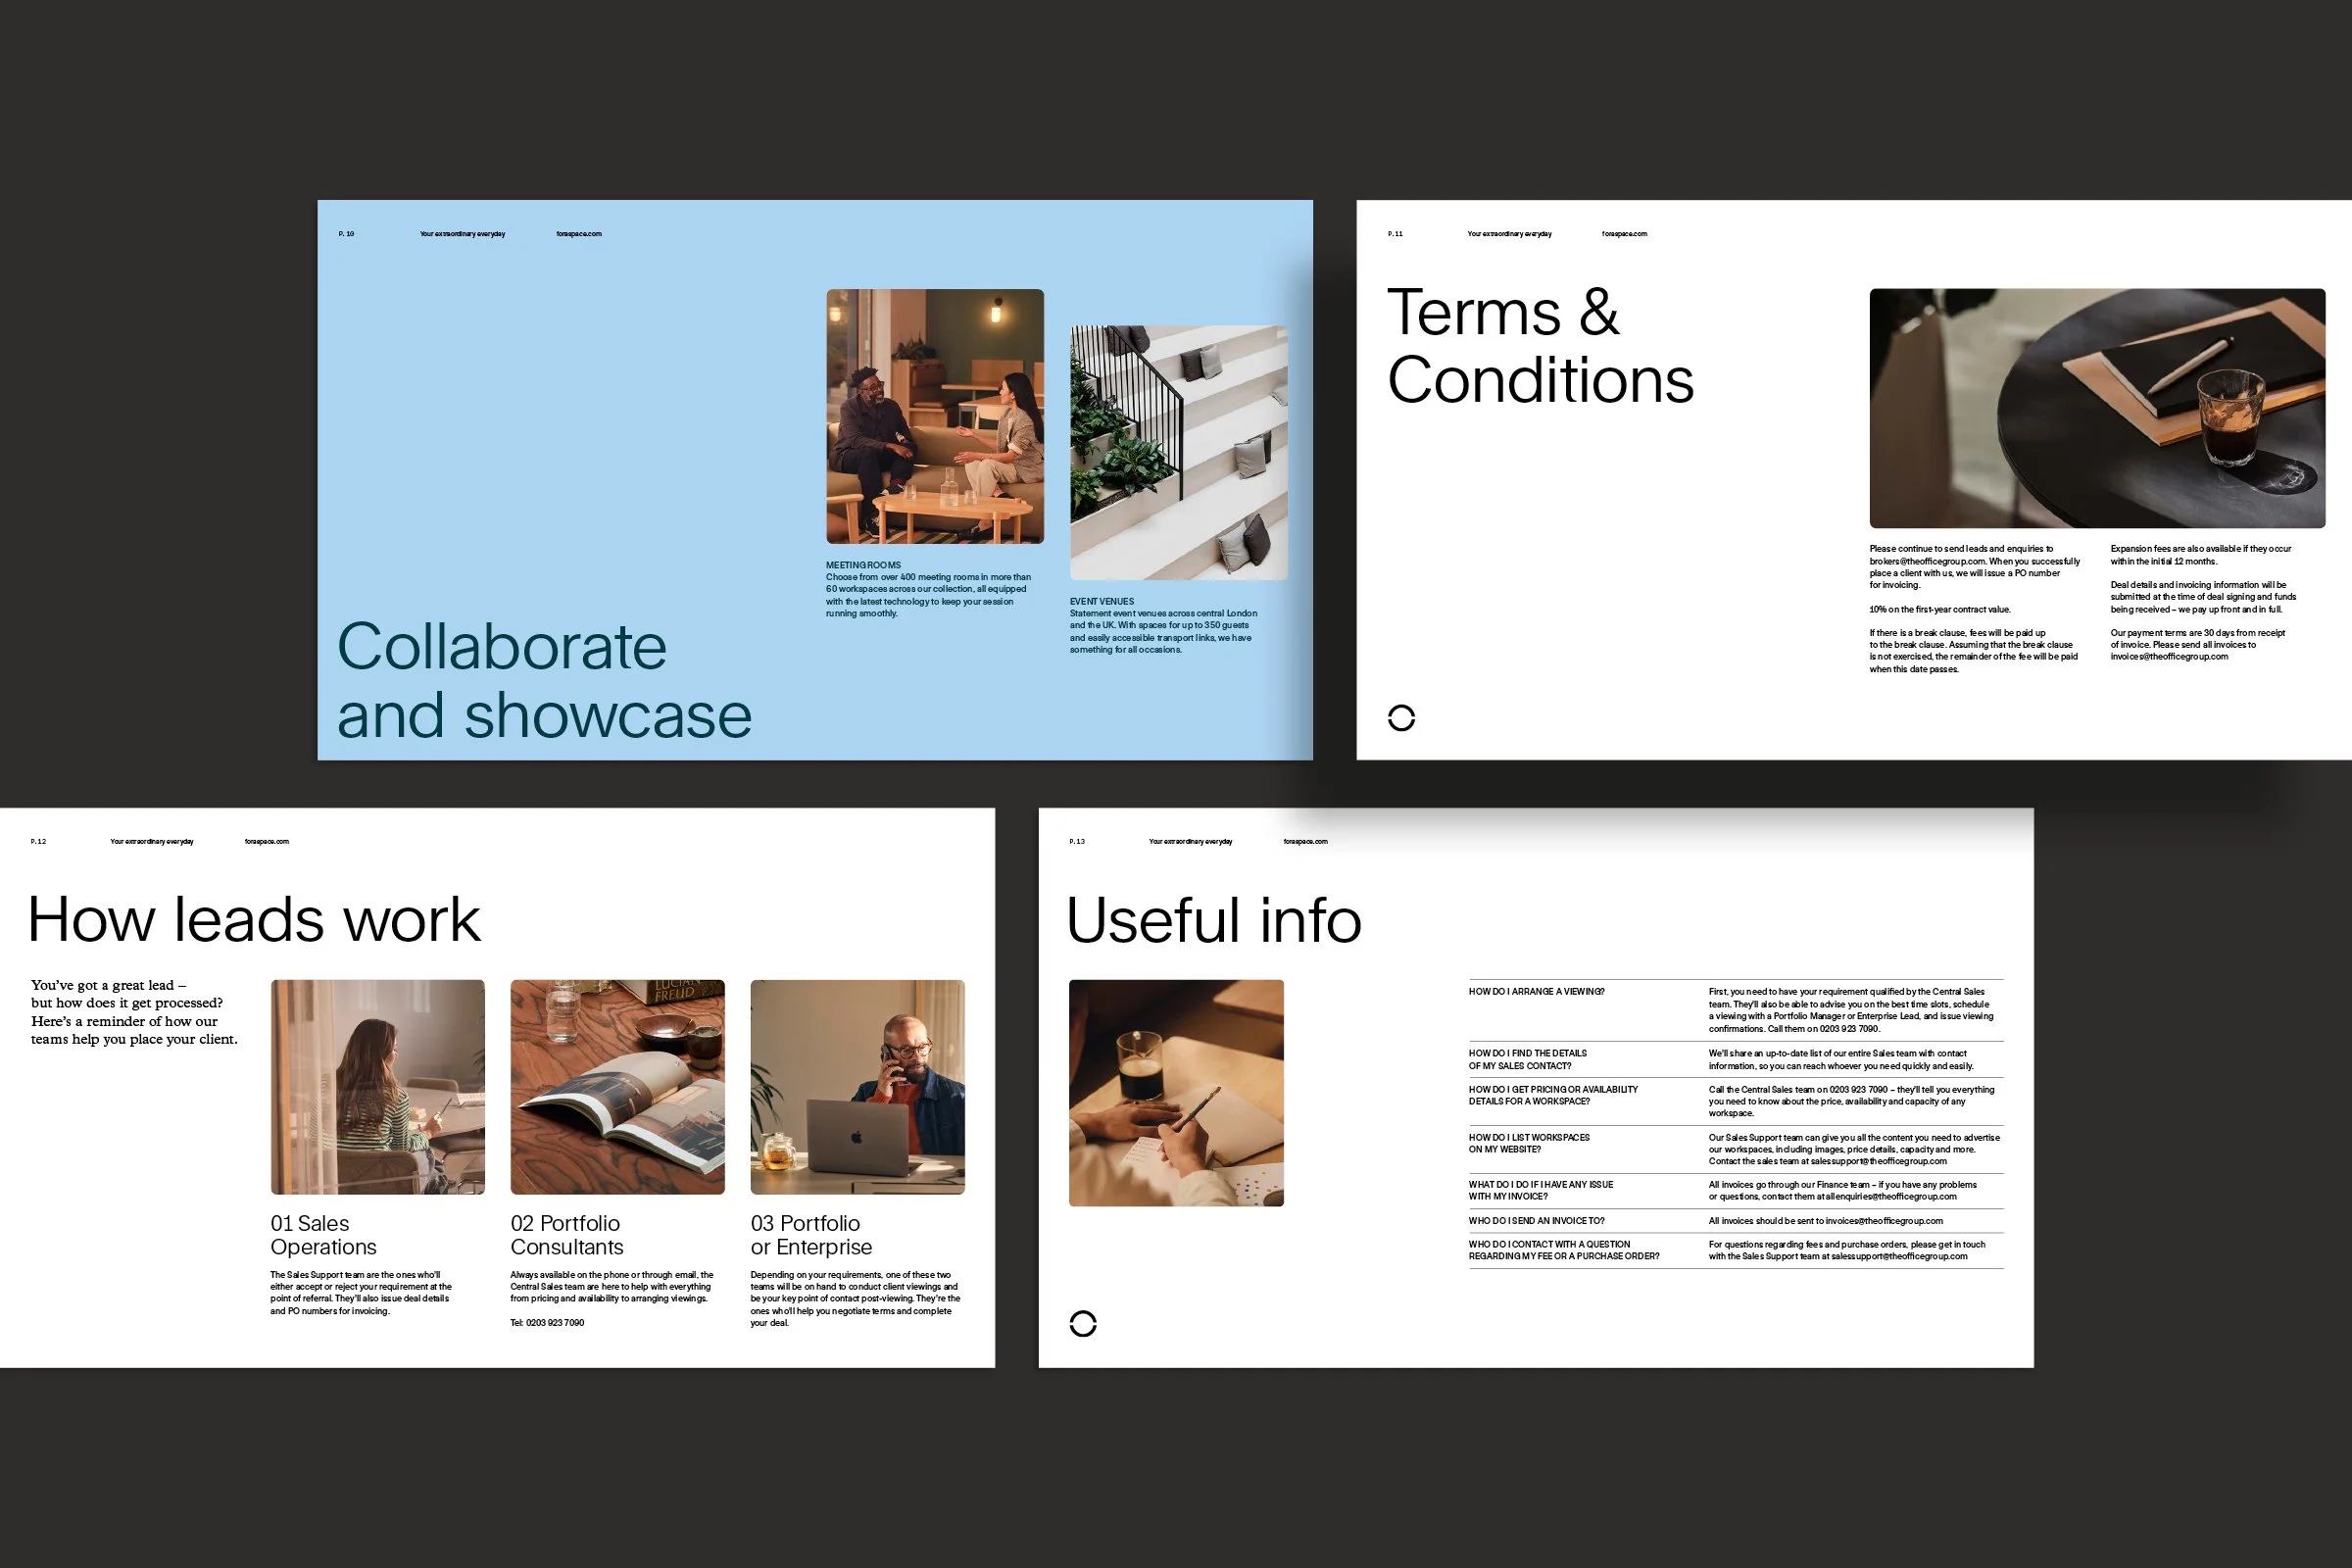The height and width of the screenshot is (1568, 2352).
Task: Click forespace.com link on Collaborate page
Action: pos(579,234)
